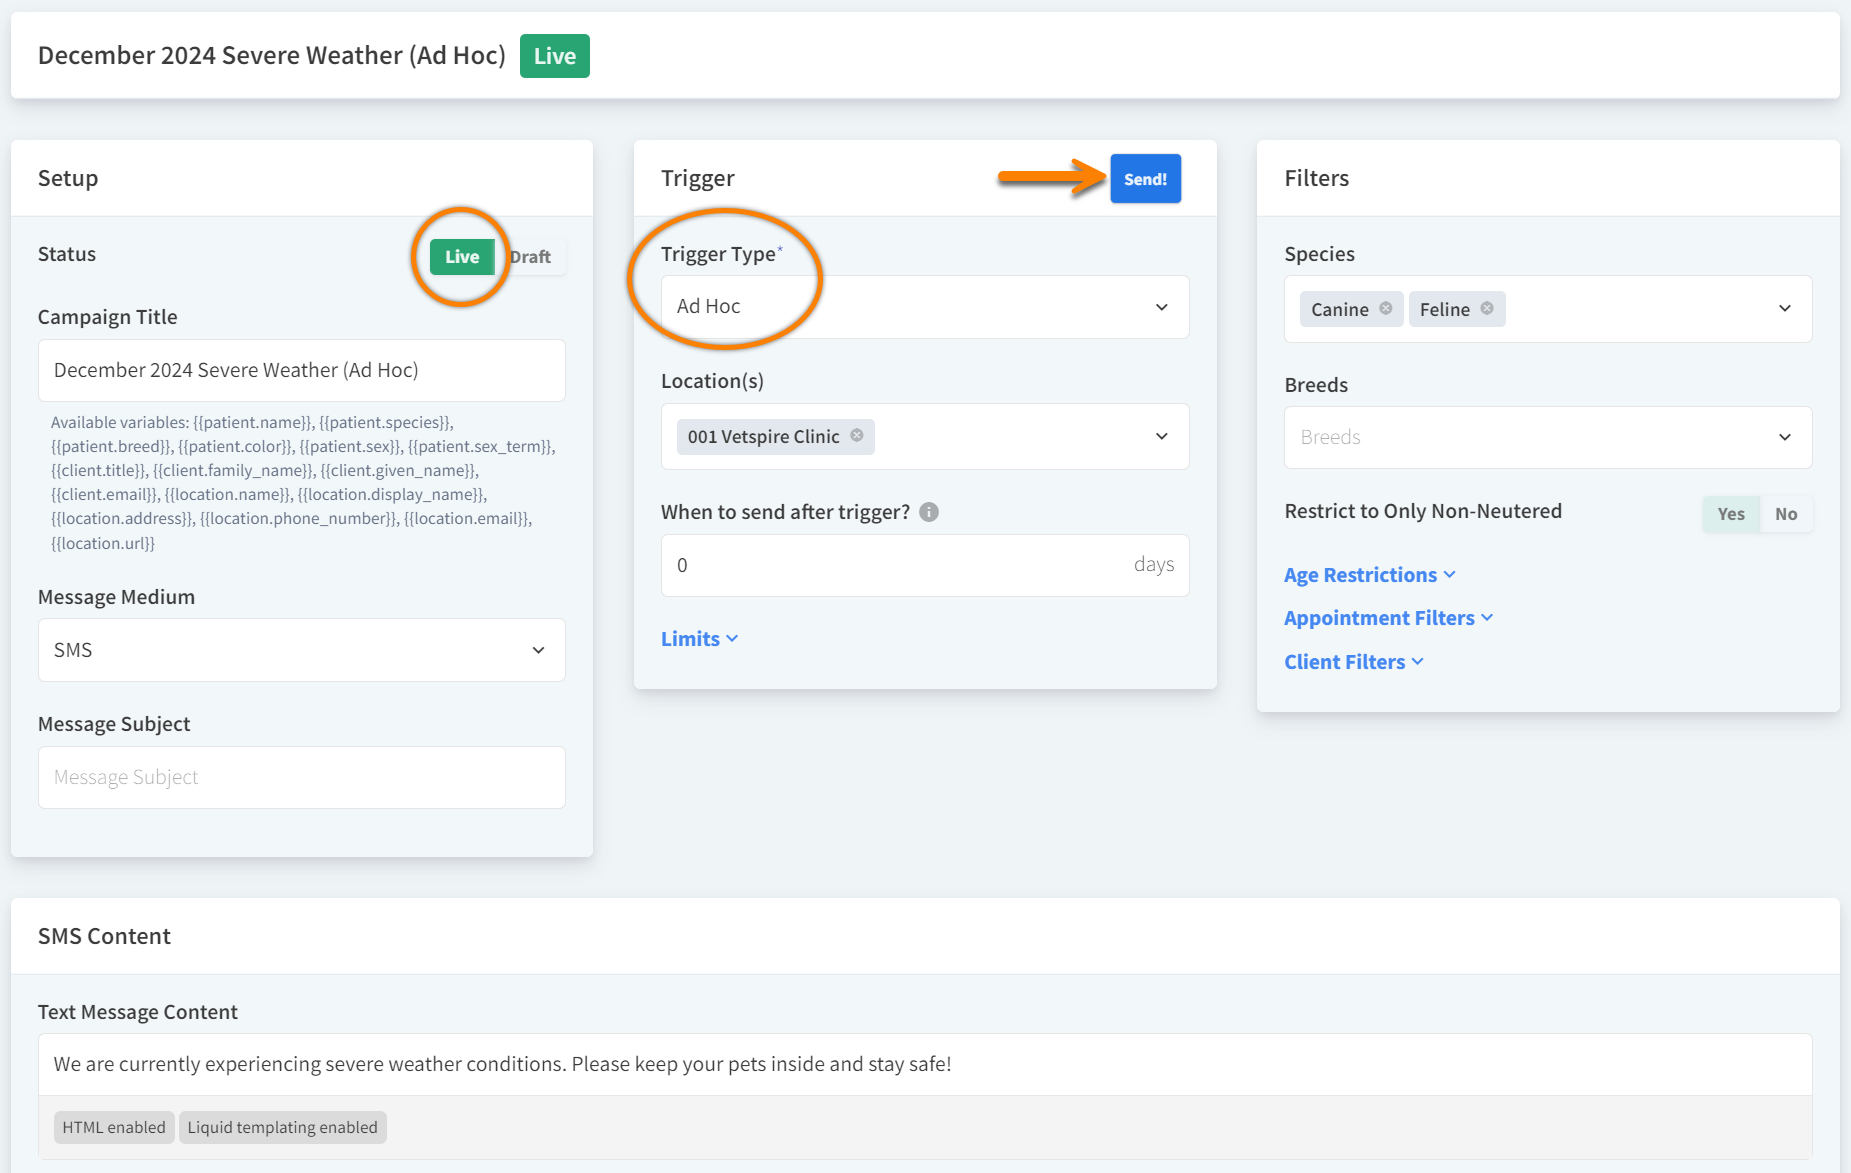This screenshot has height=1173, width=1851.
Task: Click the Campaign Title input field
Action: pos(301,370)
